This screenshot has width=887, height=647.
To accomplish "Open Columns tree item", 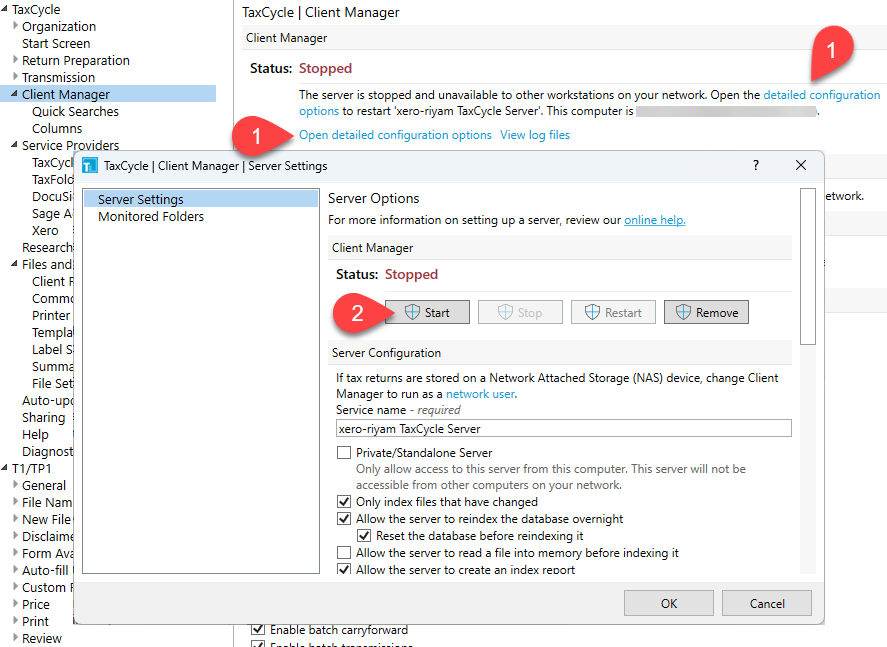I will 57,128.
